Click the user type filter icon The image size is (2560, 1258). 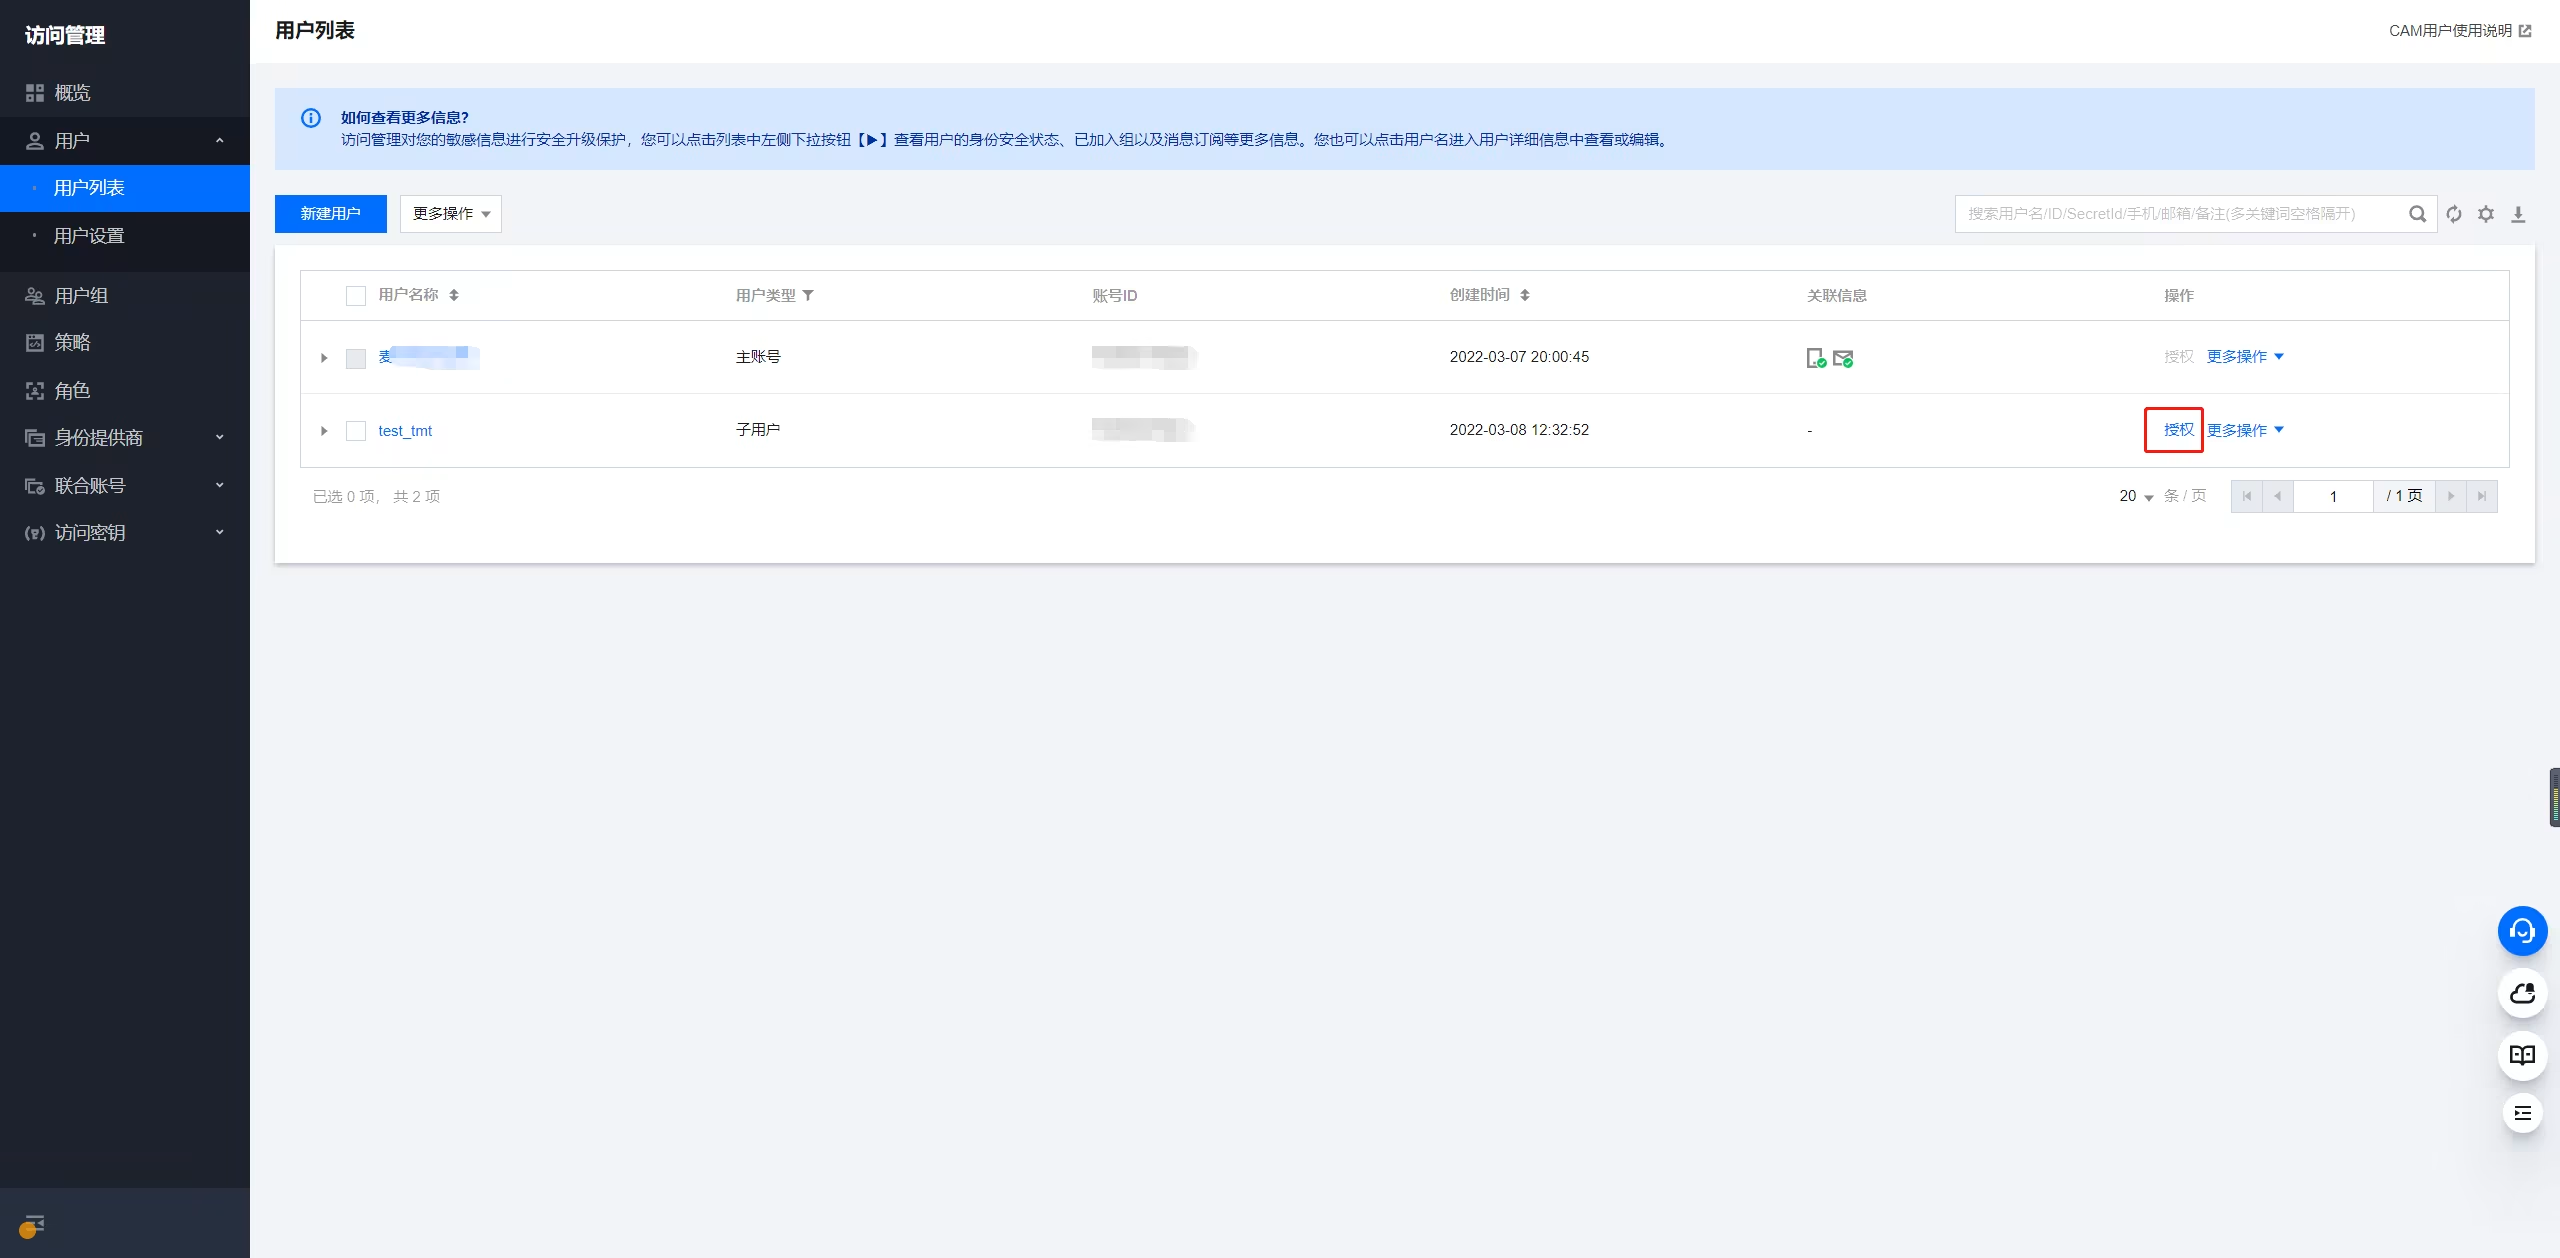click(x=808, y=295)
